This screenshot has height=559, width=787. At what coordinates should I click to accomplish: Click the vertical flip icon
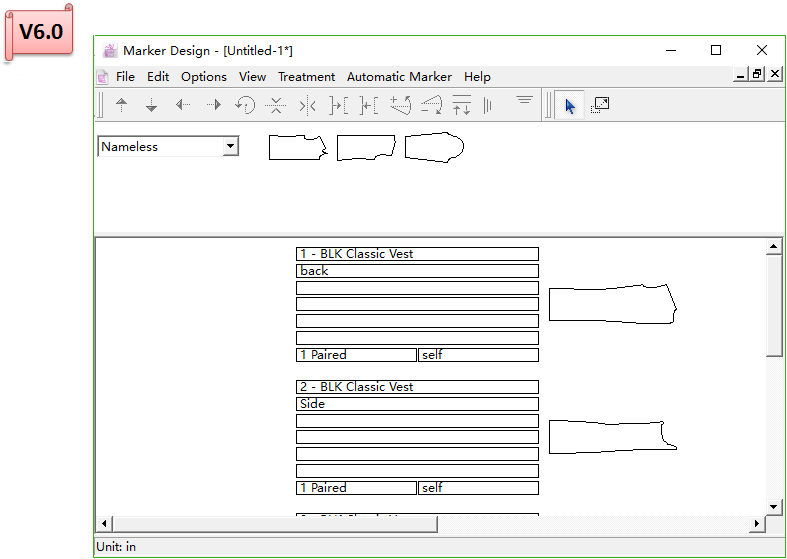click(276, 105)
